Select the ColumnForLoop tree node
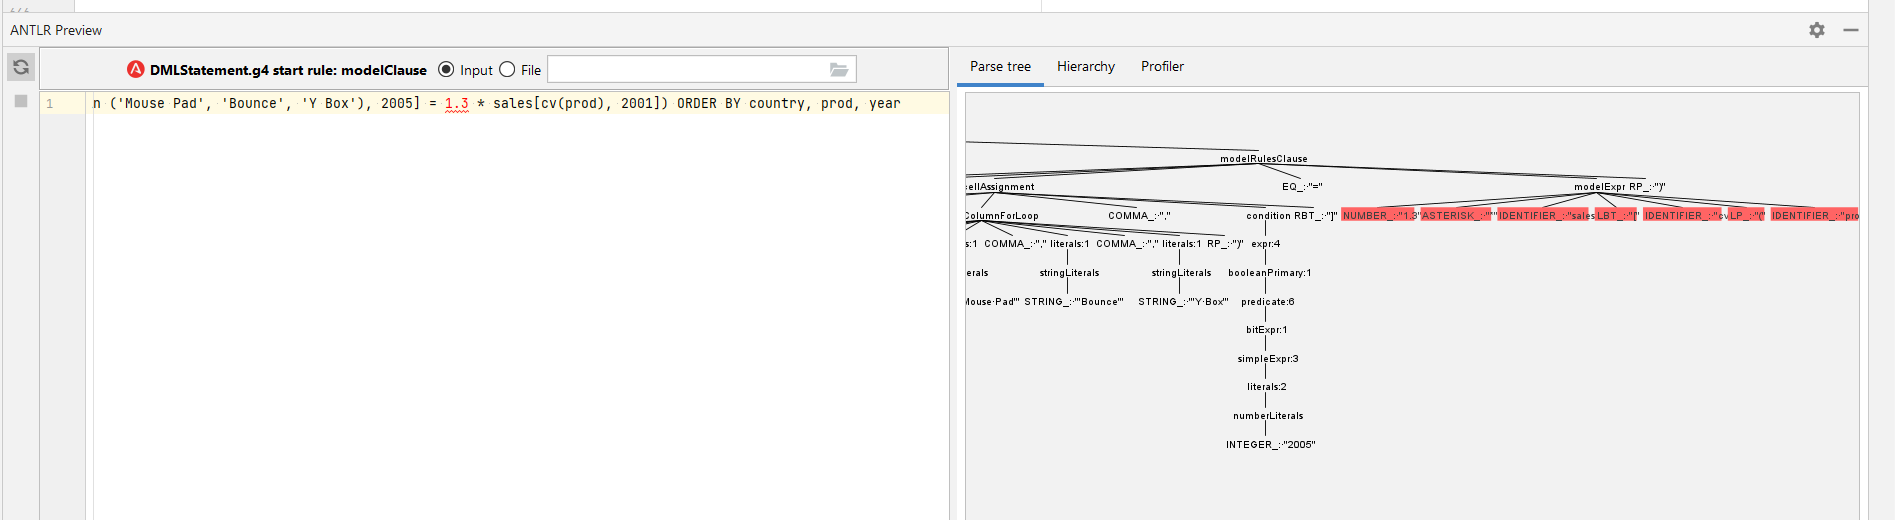This screenshot has width=1895, height=520. point(1002,216)
